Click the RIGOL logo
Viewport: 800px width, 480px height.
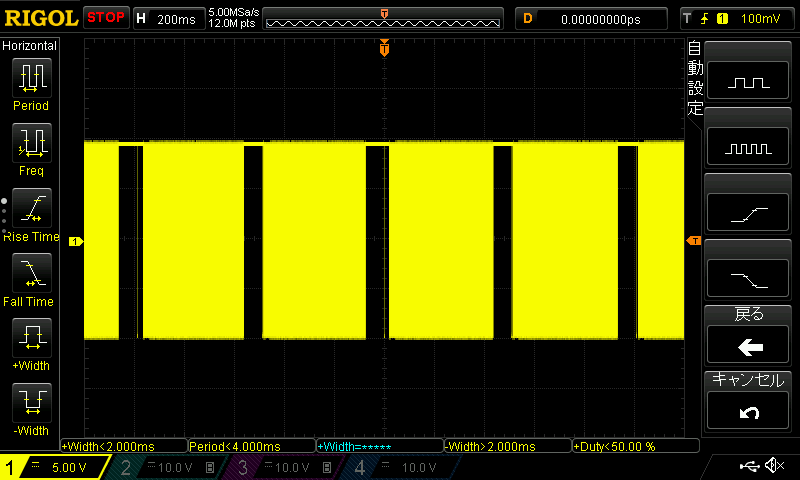(x=41, y=18)
